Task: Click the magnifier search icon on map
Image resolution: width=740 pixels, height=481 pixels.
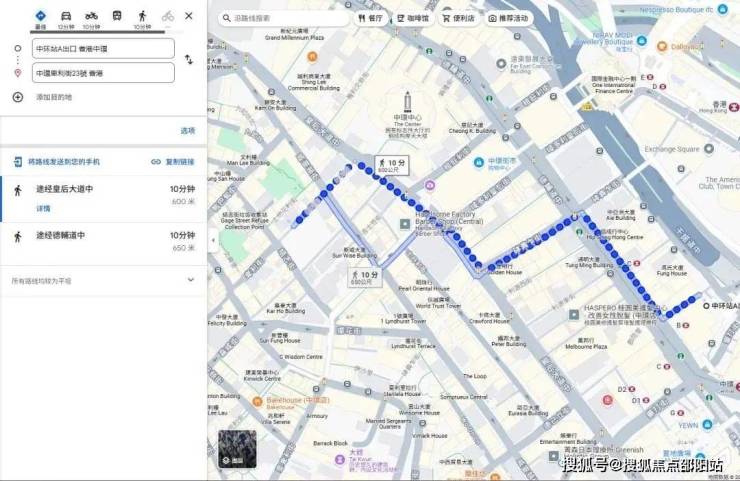Action: click(227, 18)
